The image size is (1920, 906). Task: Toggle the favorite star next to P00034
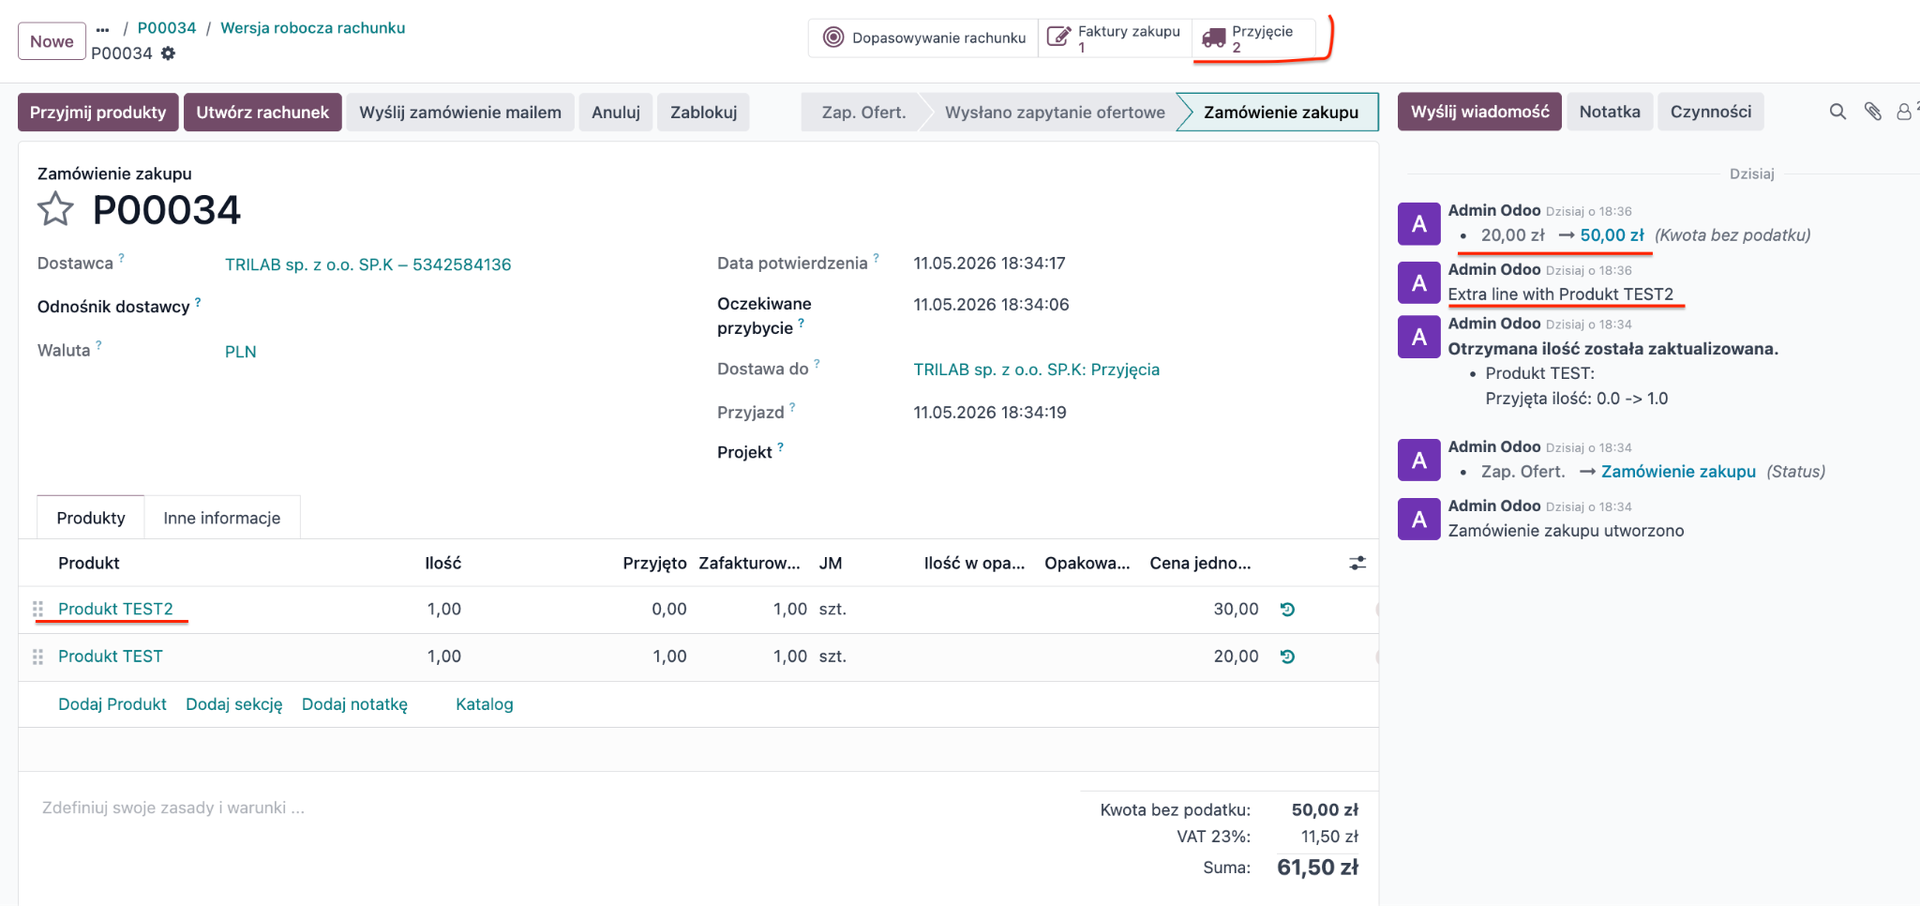click(55, 209)
